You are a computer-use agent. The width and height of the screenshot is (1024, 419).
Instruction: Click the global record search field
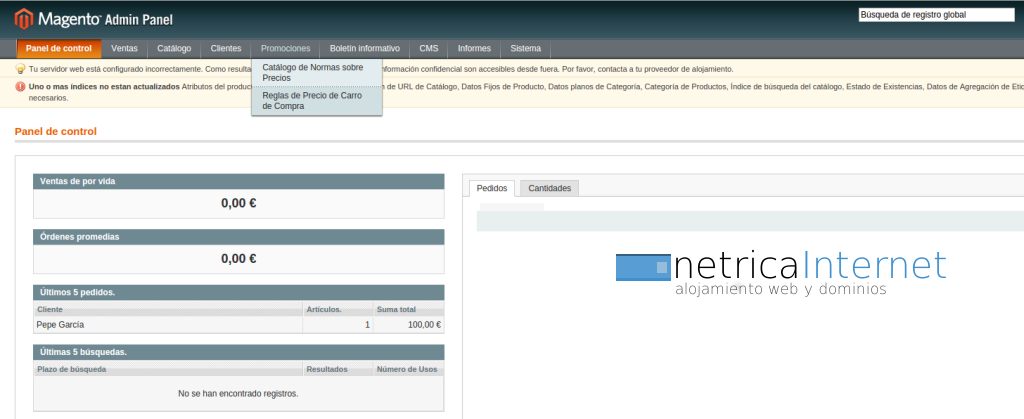point(936,15)
